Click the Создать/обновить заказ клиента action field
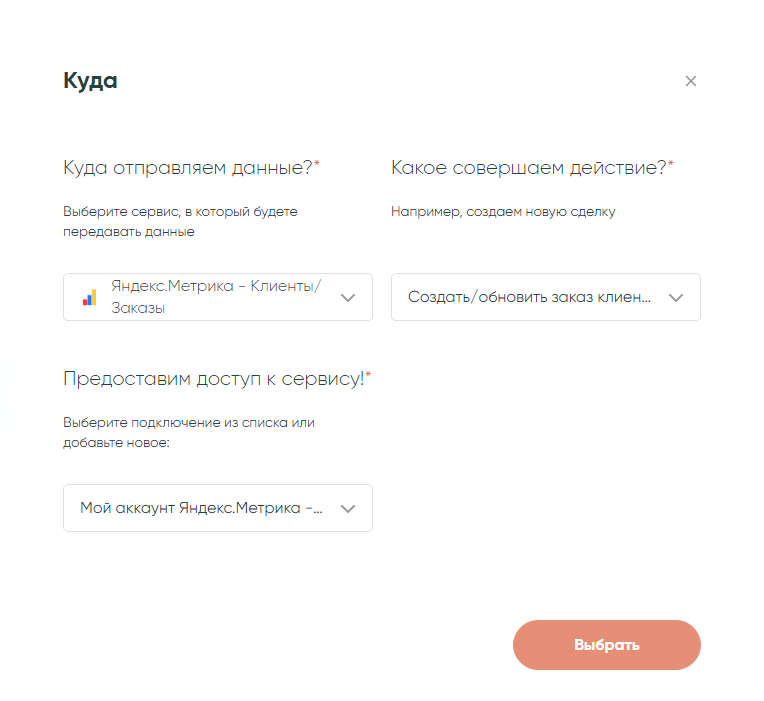The height and width of the screenshot is (701, 764). point(530,297)
